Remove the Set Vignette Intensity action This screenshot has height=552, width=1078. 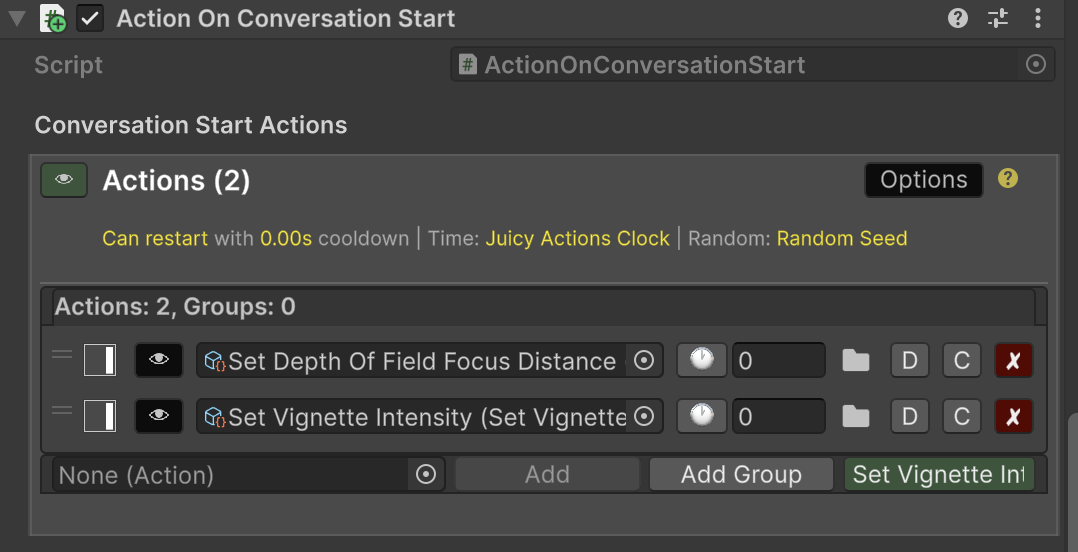[x=1013, y=416]
